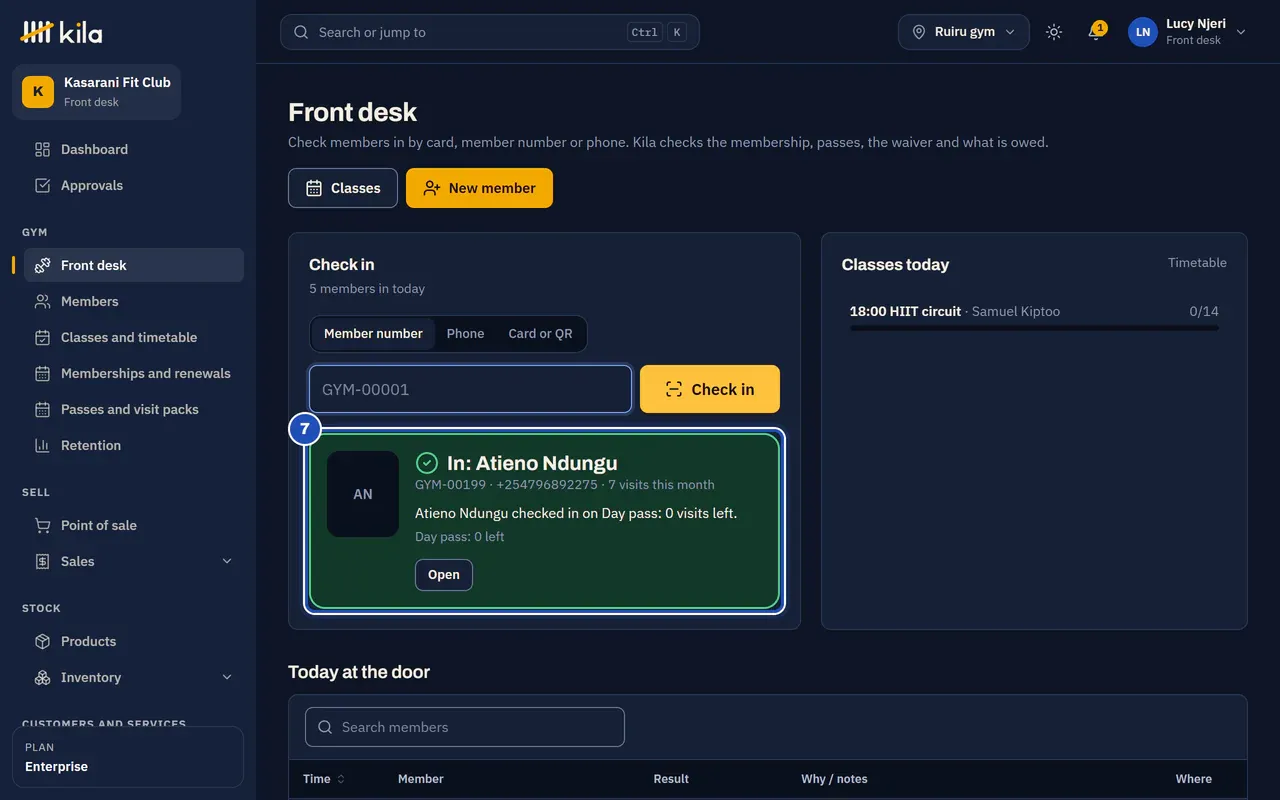Click the LN user avatar
Viewport: 1280px width, 800px height.
coord(1143,32)
